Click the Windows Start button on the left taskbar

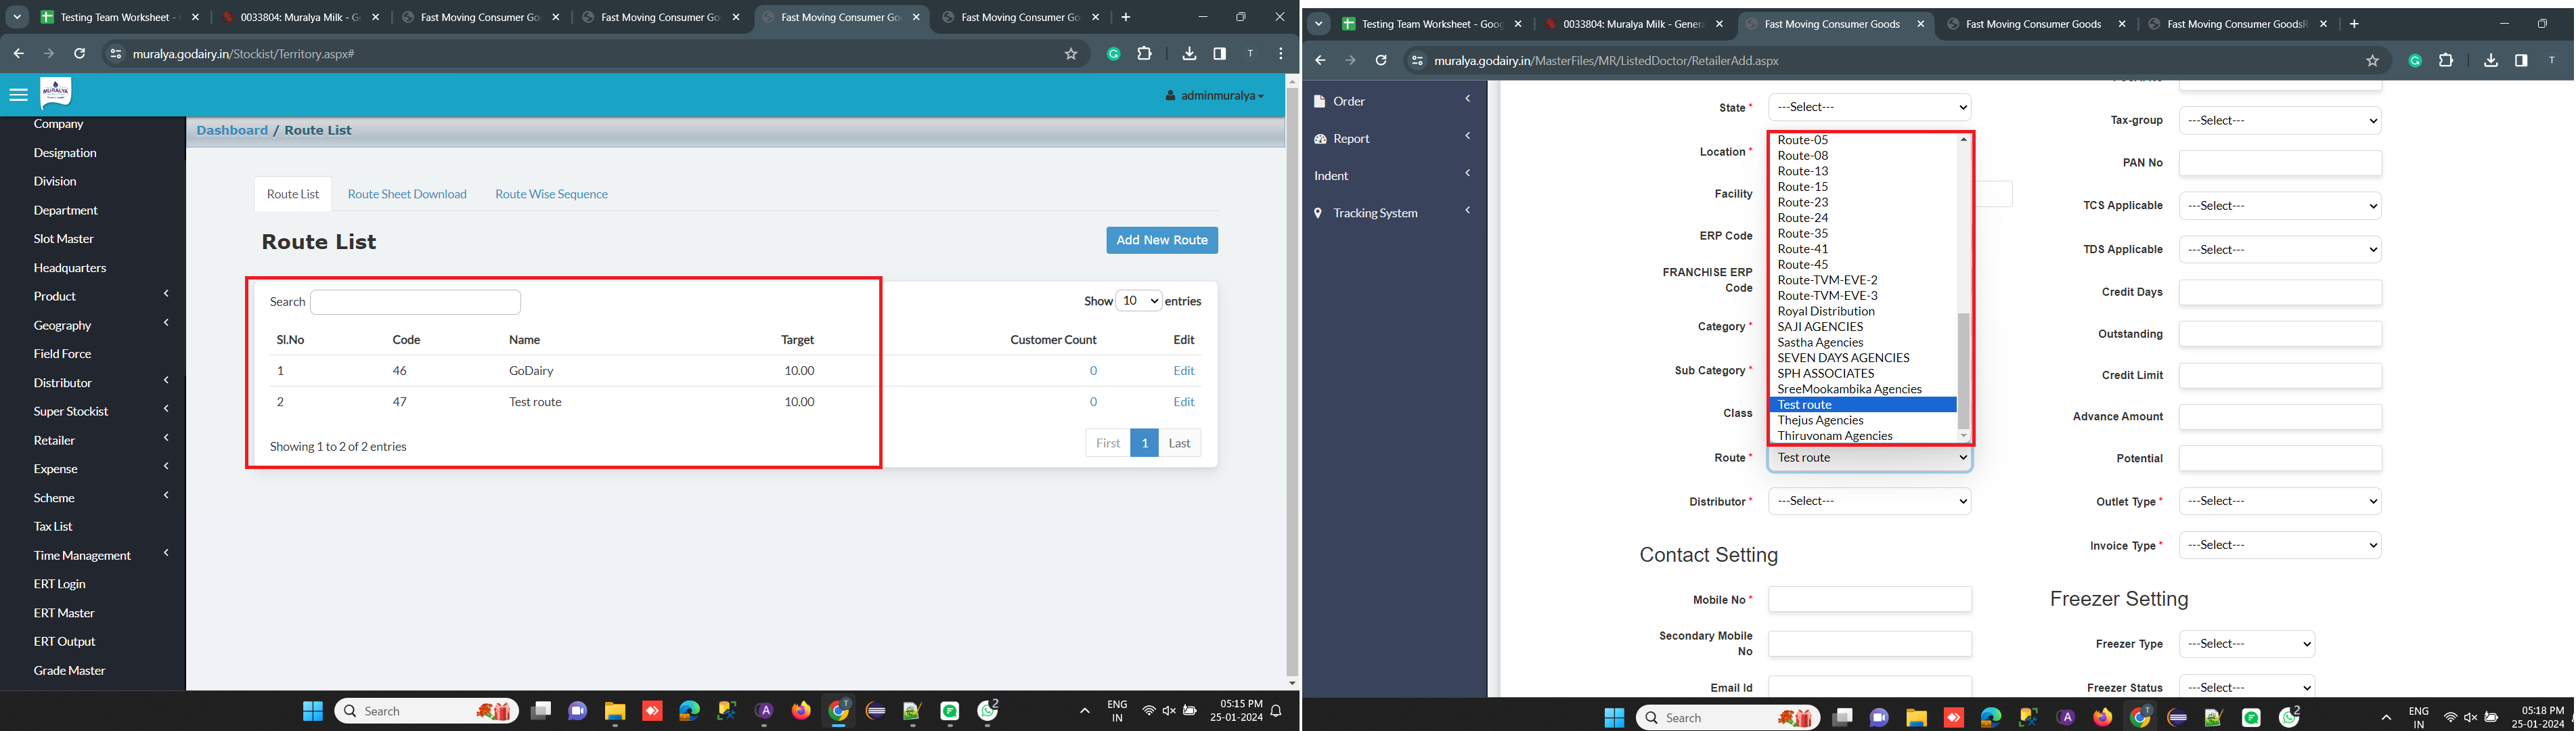coord(312,711)
